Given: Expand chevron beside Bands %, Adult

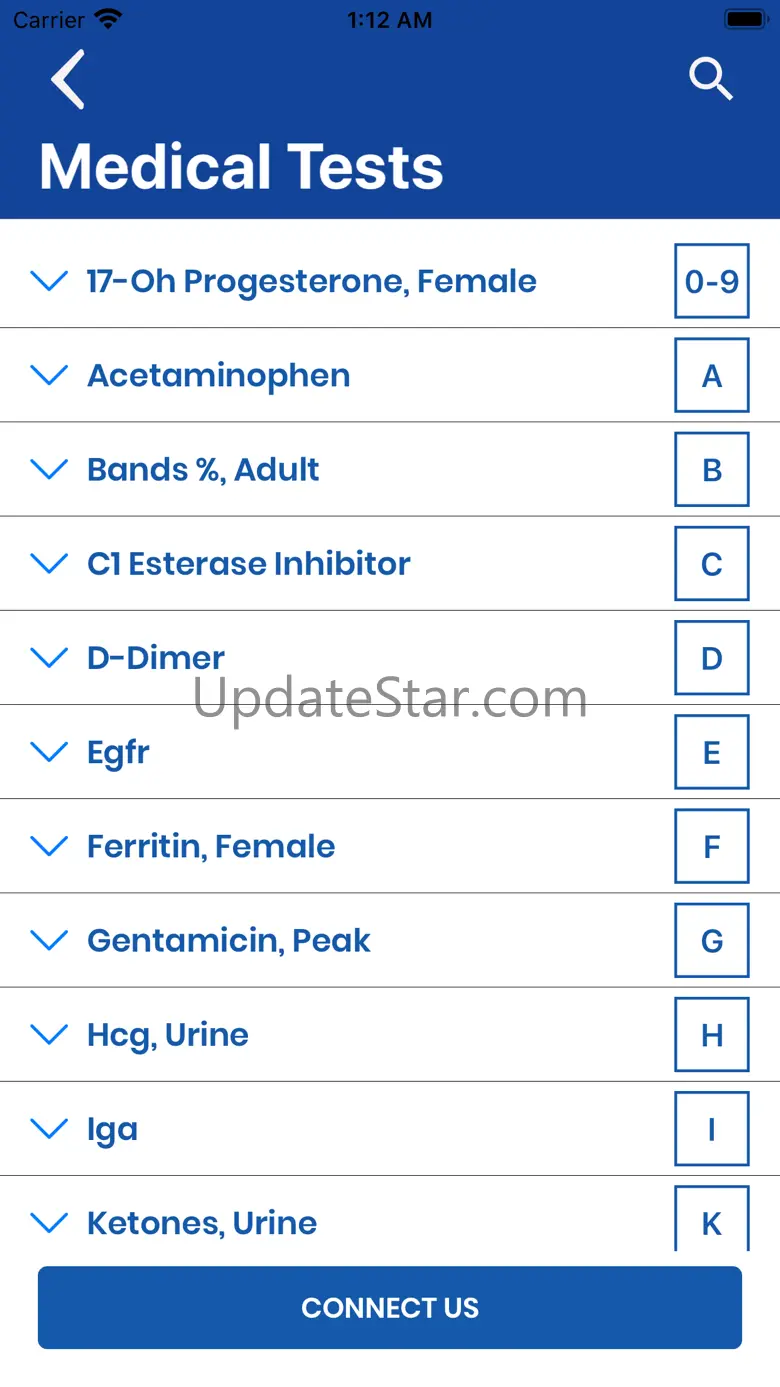Looking at the screenshot, I should (x=49, y=469).
